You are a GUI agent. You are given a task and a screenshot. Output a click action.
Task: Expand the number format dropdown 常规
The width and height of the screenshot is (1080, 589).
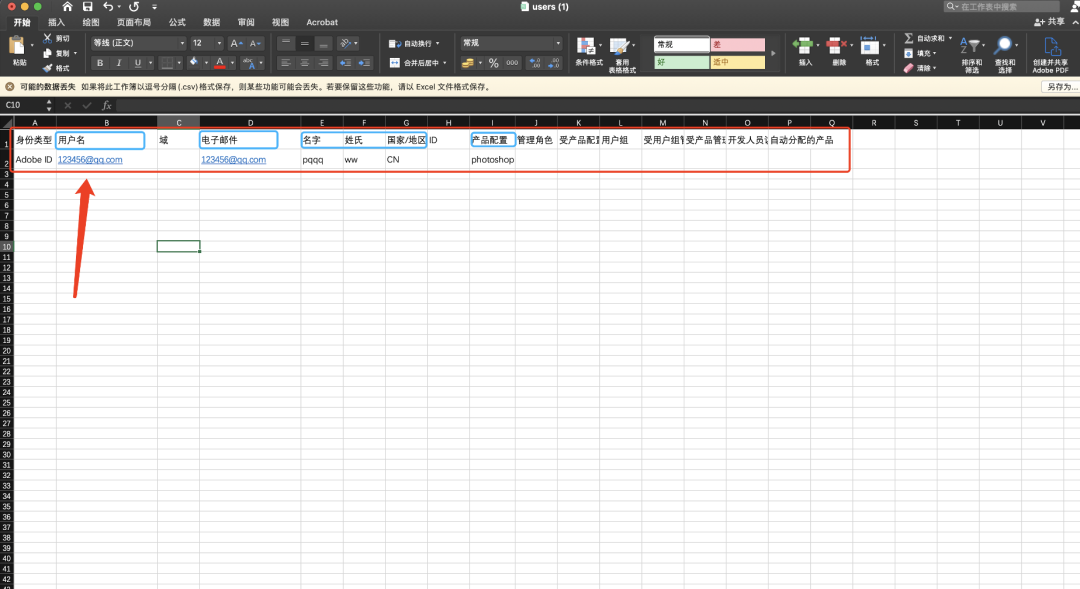[x=558, y=43]
